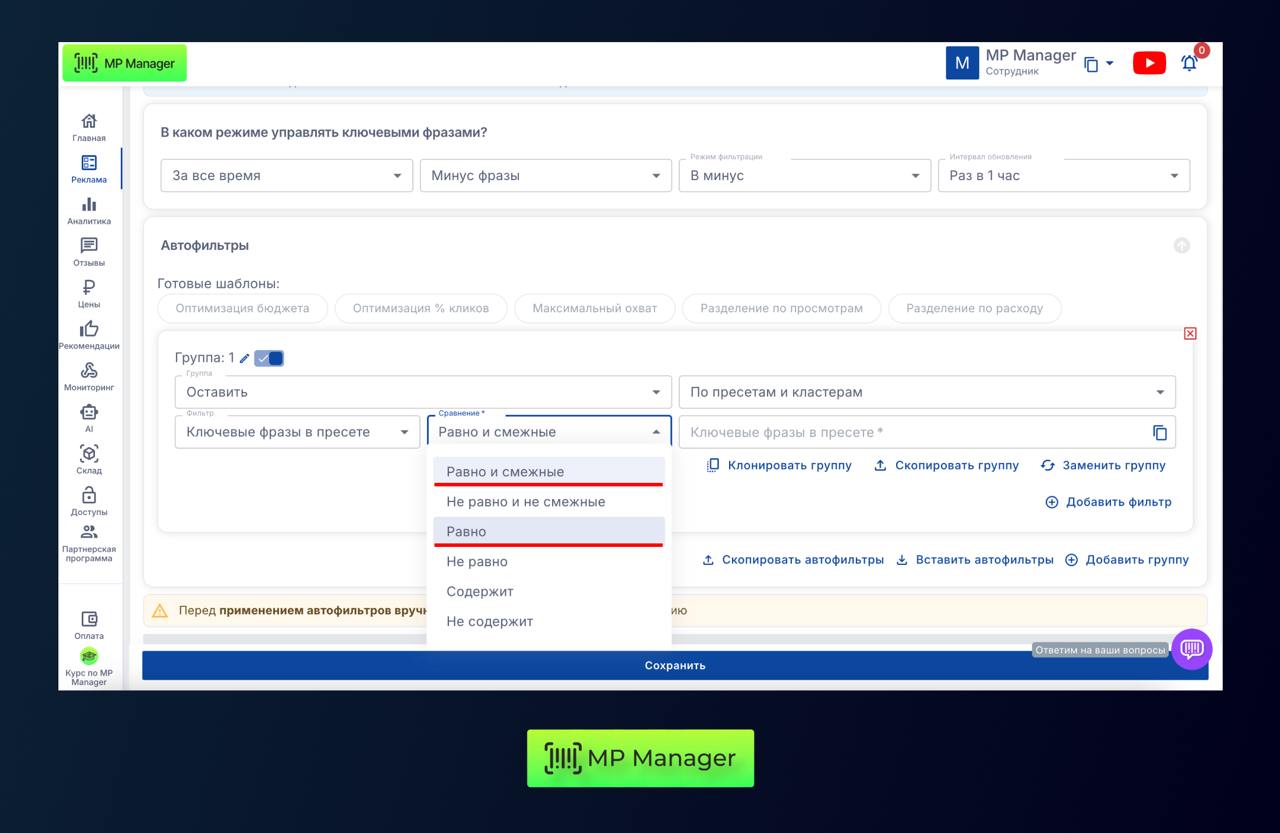This screenshot has width=1280, height=833.
Task: Open the Раз в 1 час interval dropdown
Action: tap(1063, 175)
